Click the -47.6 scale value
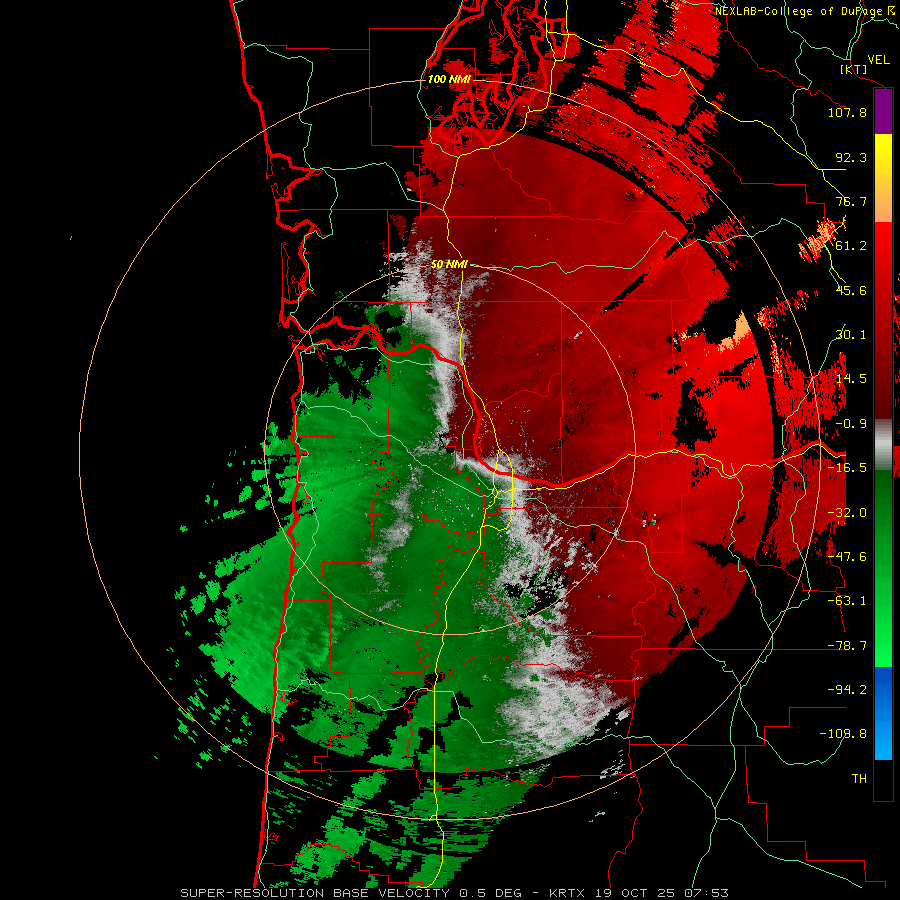 click(x=847, y=557)
